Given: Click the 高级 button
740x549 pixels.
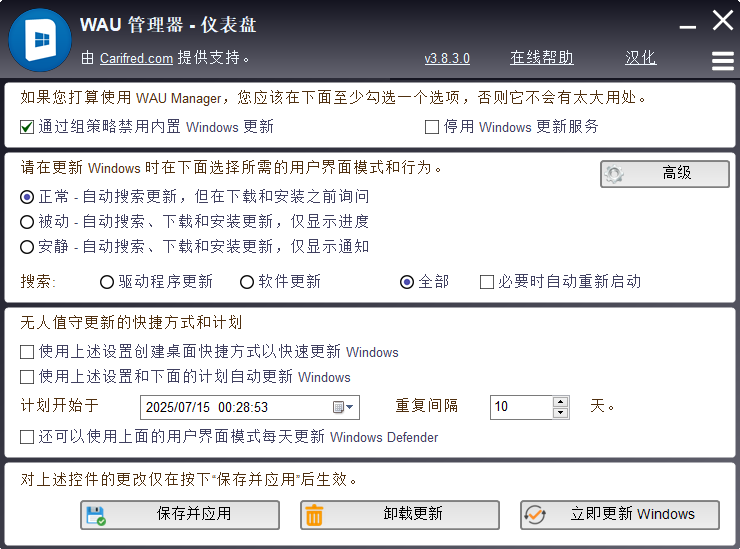Looking at the screenshot, I should [665, 174].
